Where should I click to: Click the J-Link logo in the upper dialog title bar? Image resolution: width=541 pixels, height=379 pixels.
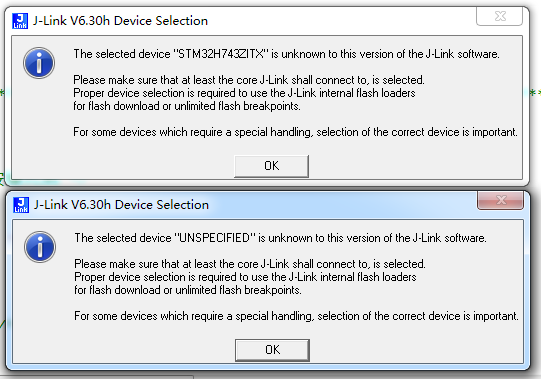pyautogui.click(x=20, y=21)
